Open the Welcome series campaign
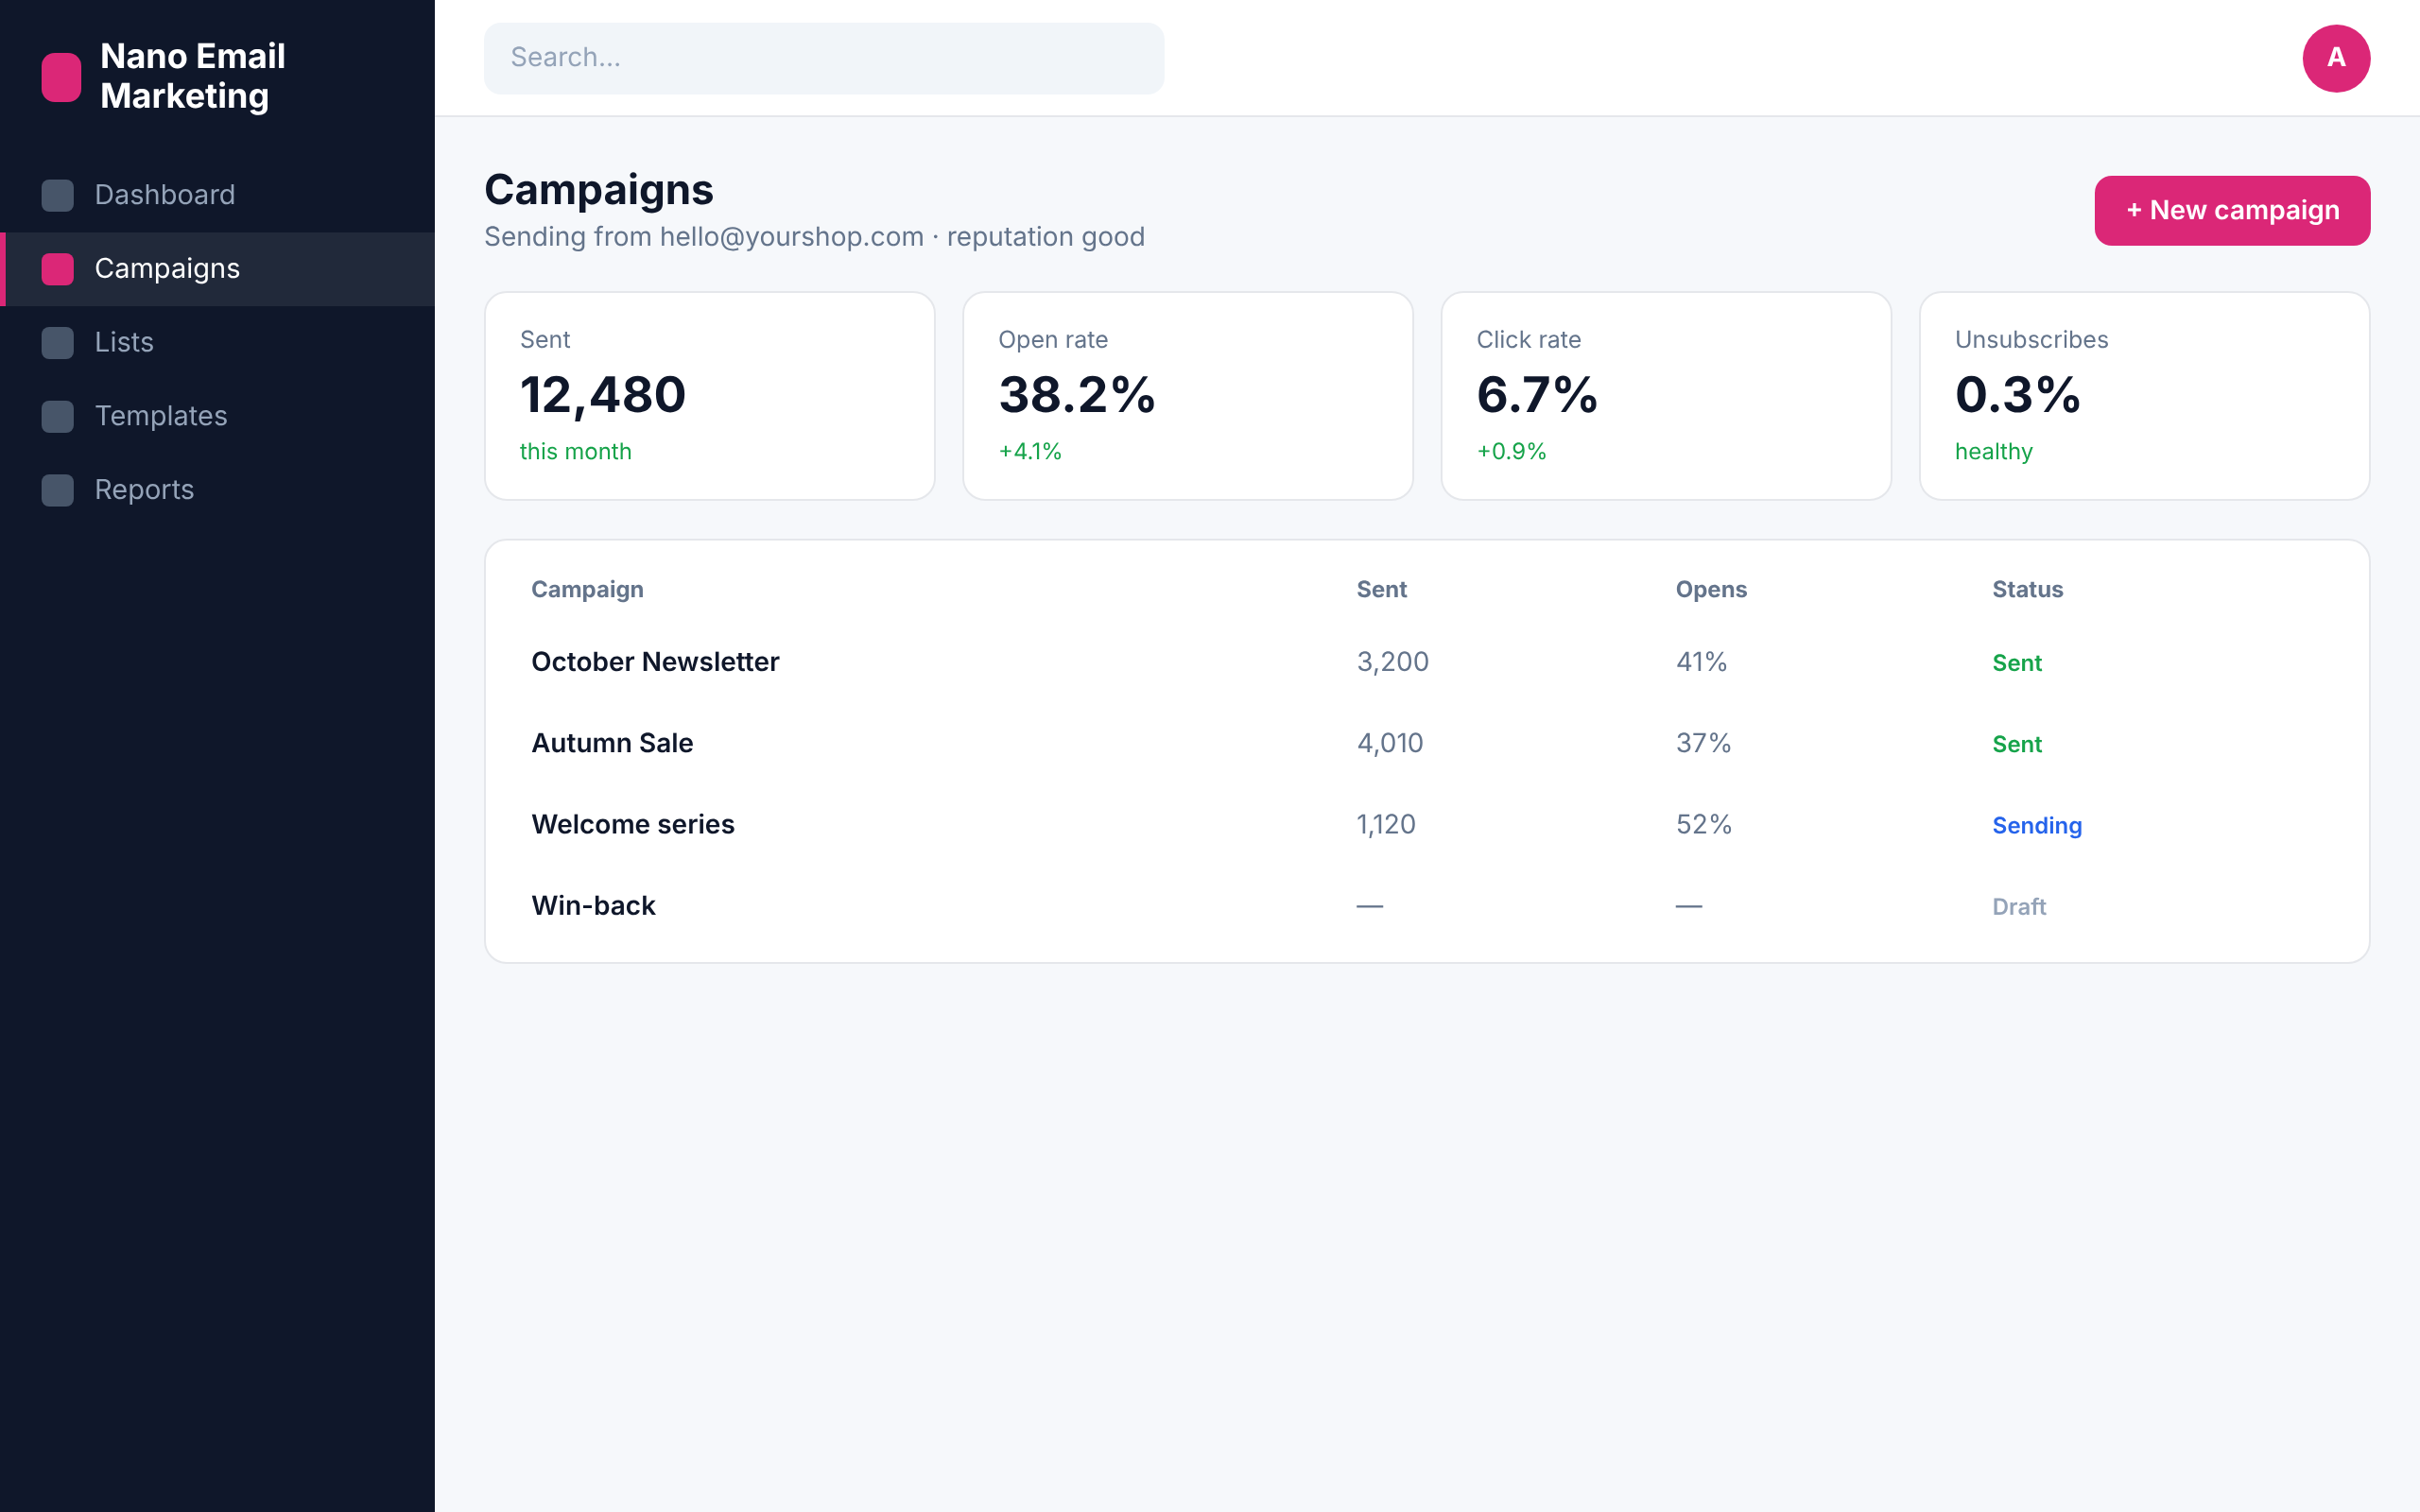 click(x=633, y=824)
